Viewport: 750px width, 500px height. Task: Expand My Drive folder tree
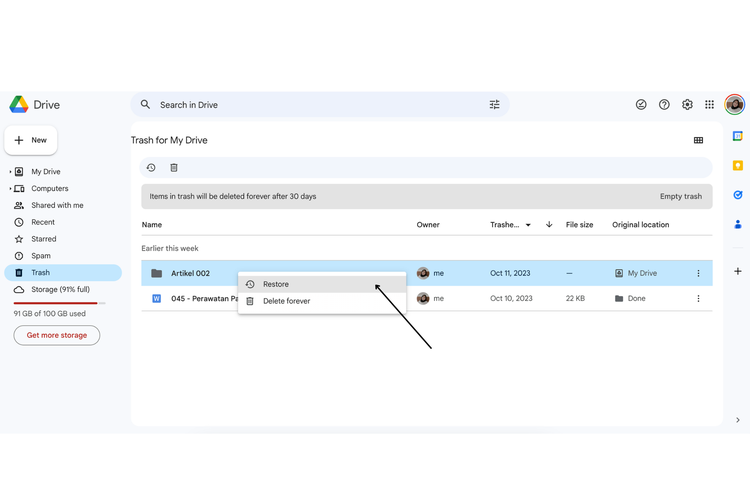[10, 172]
